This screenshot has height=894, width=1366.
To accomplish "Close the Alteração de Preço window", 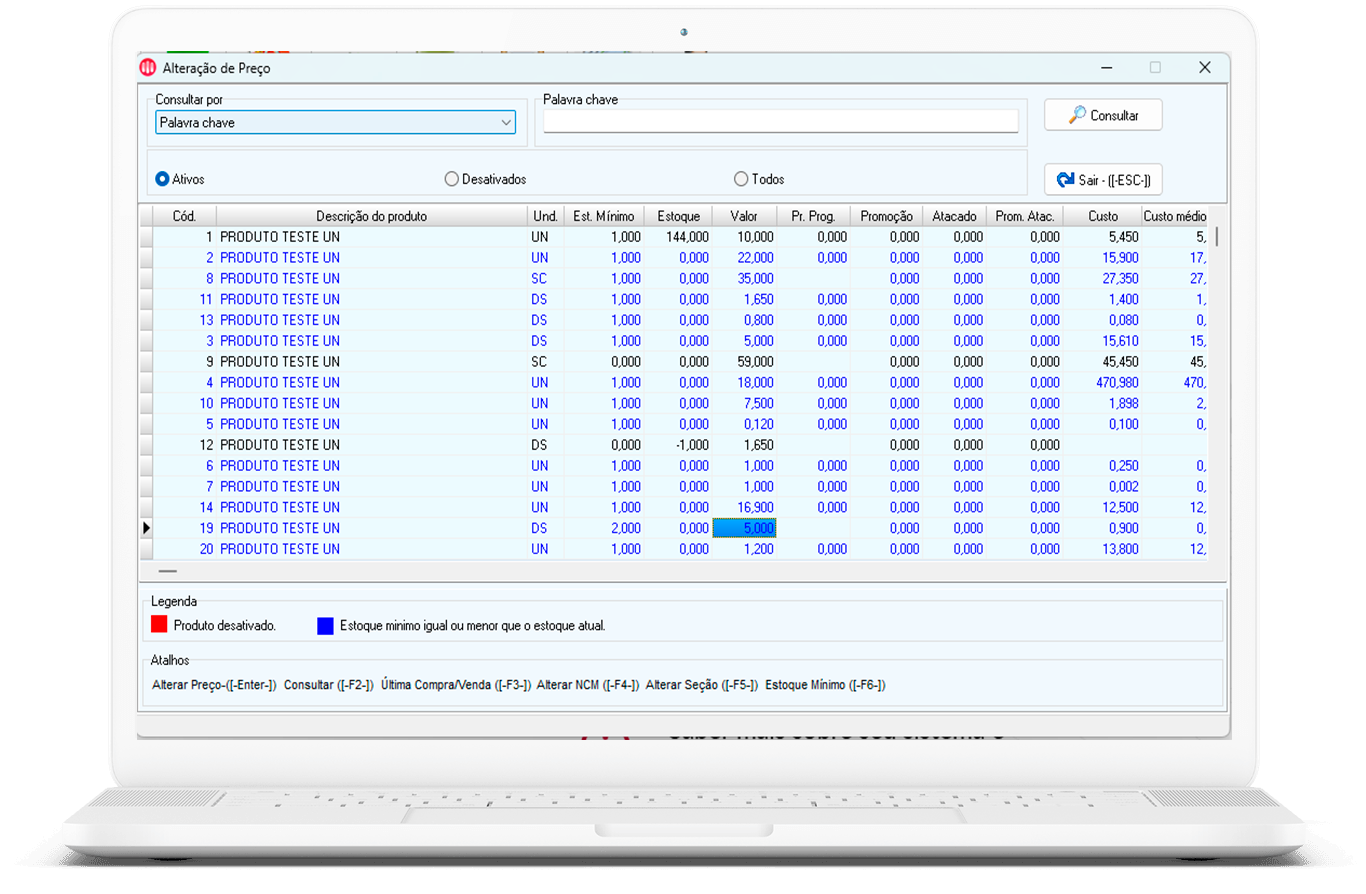I will [1205, 68].
